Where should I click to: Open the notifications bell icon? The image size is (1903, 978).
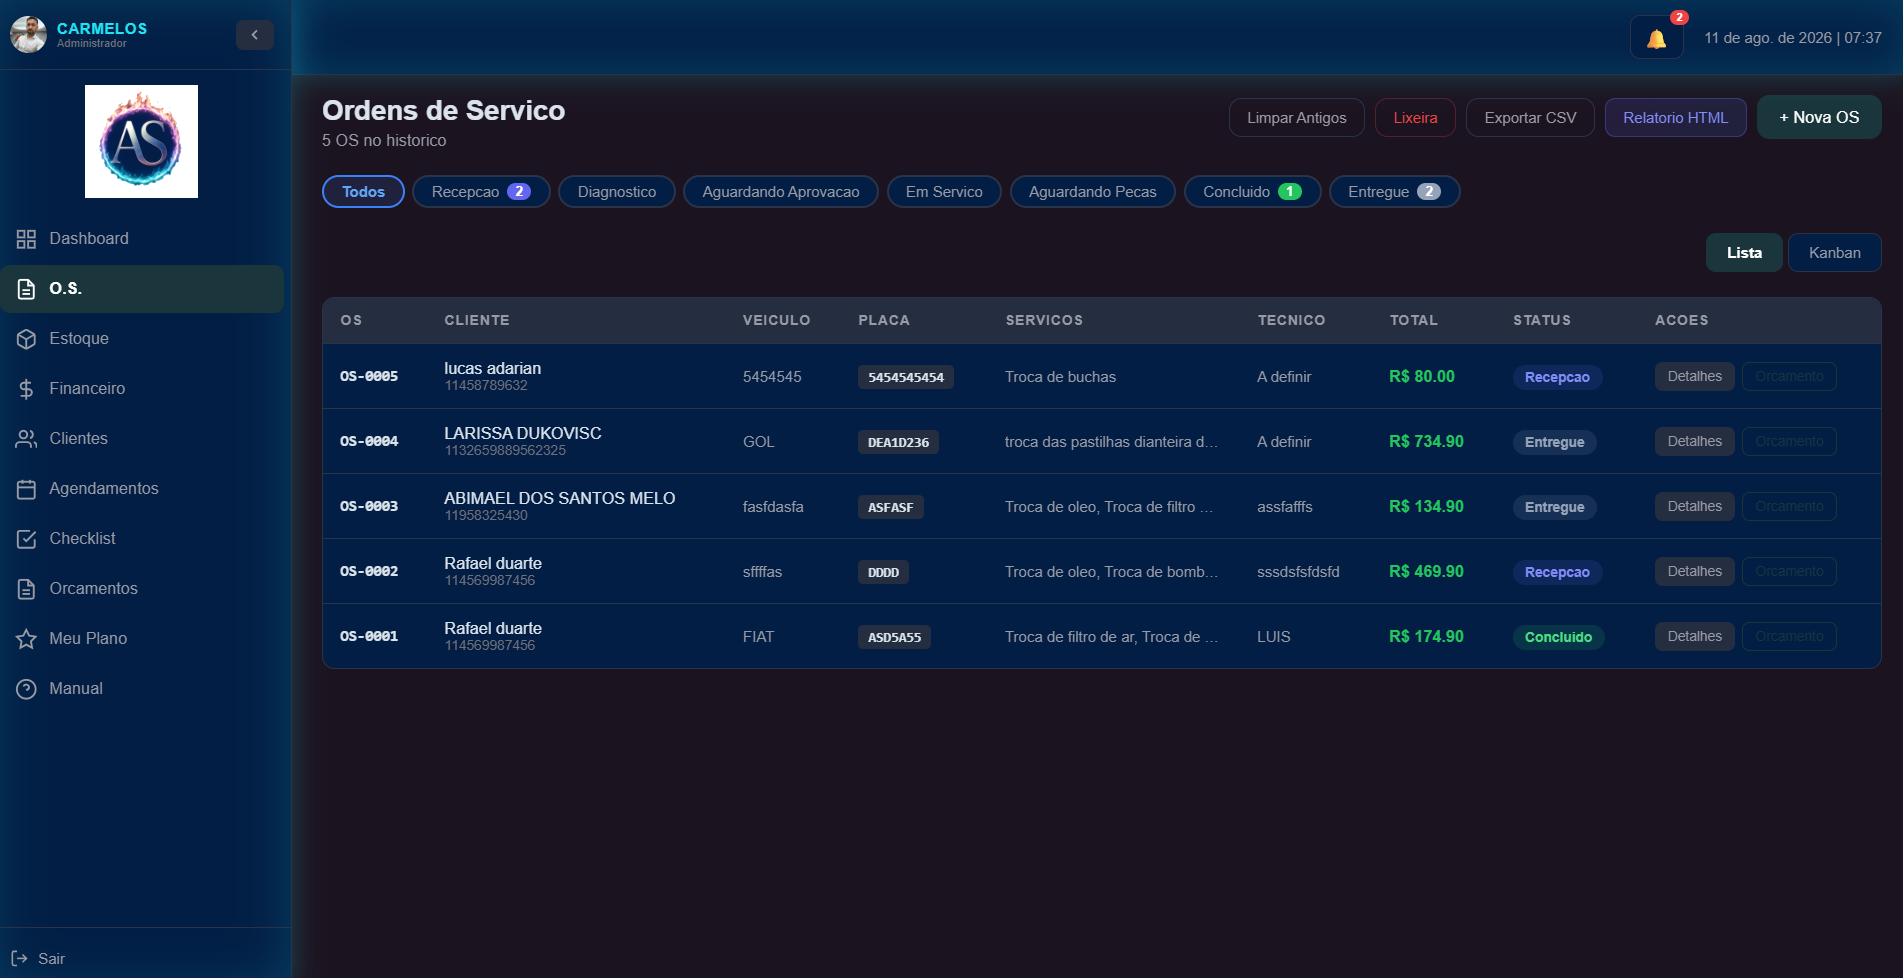(1656, 38)
